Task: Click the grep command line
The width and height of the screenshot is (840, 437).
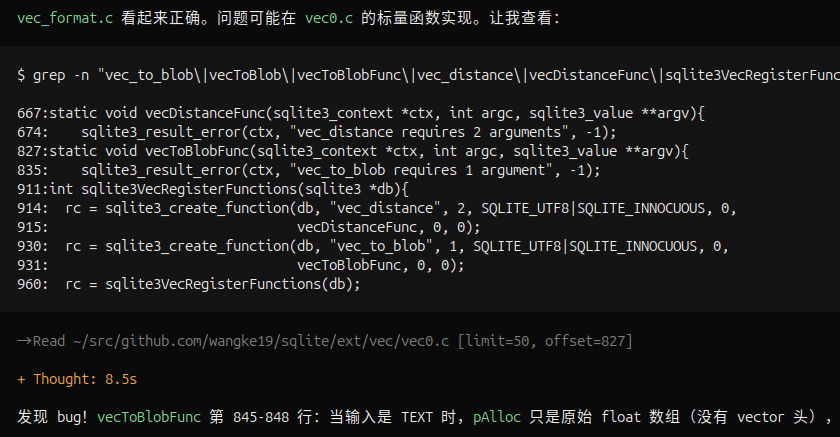Action: coord(429,75)
